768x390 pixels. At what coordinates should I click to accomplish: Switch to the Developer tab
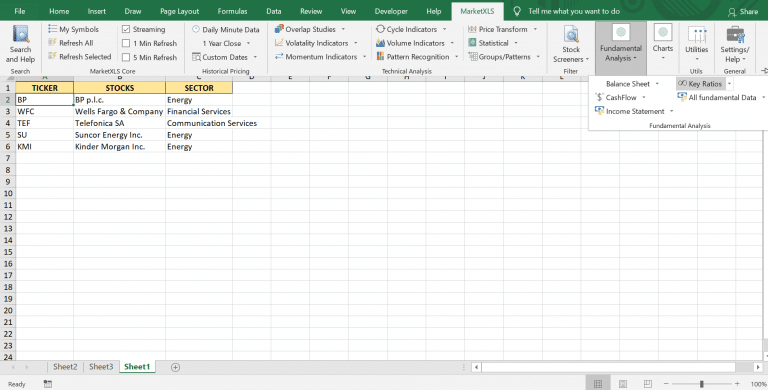tap(391, 11)
